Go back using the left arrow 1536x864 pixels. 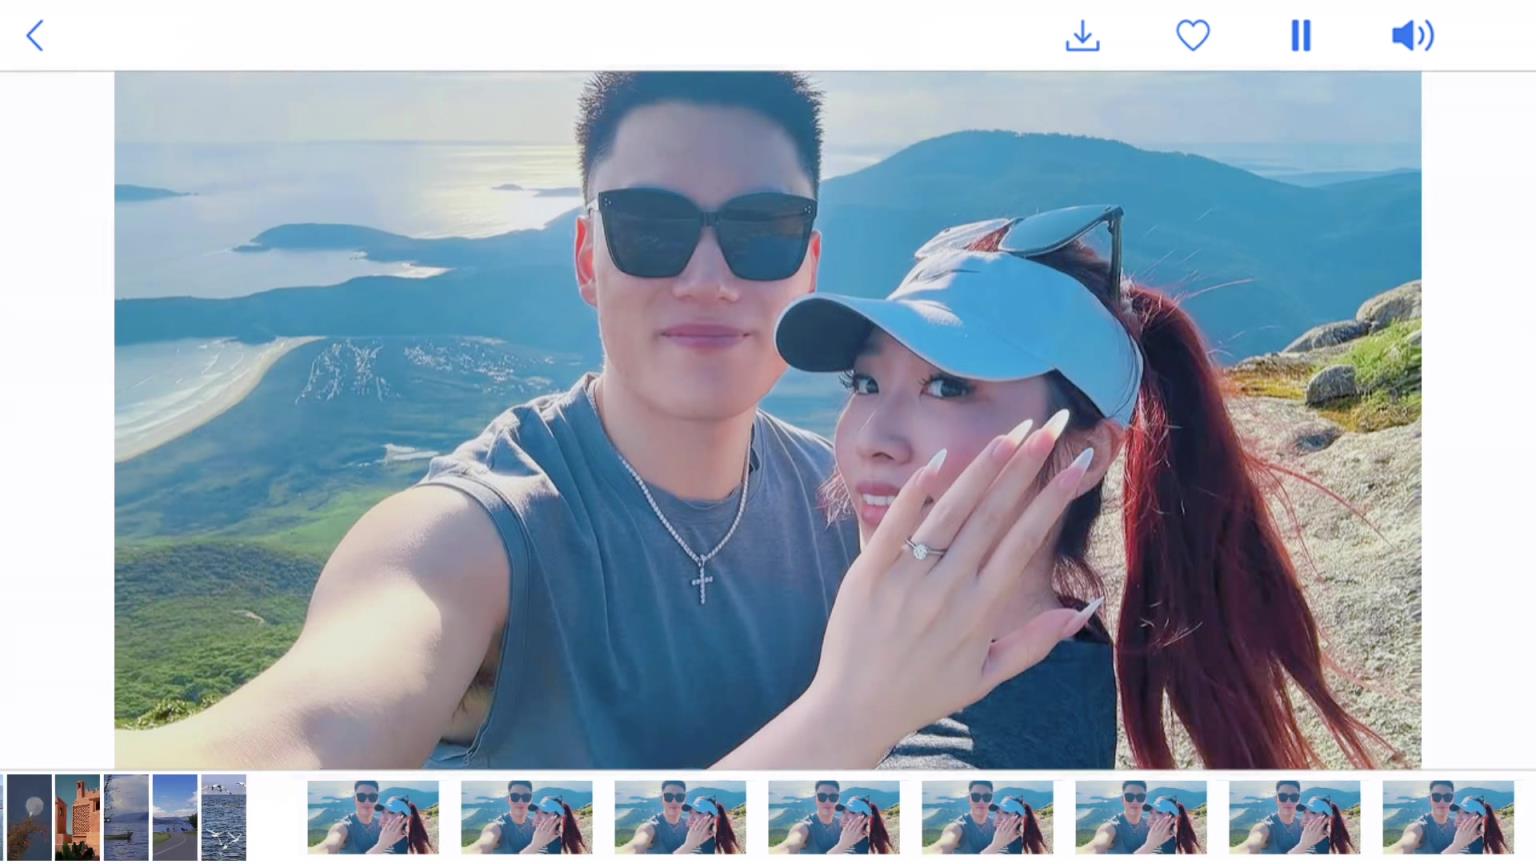pos(35,36)
